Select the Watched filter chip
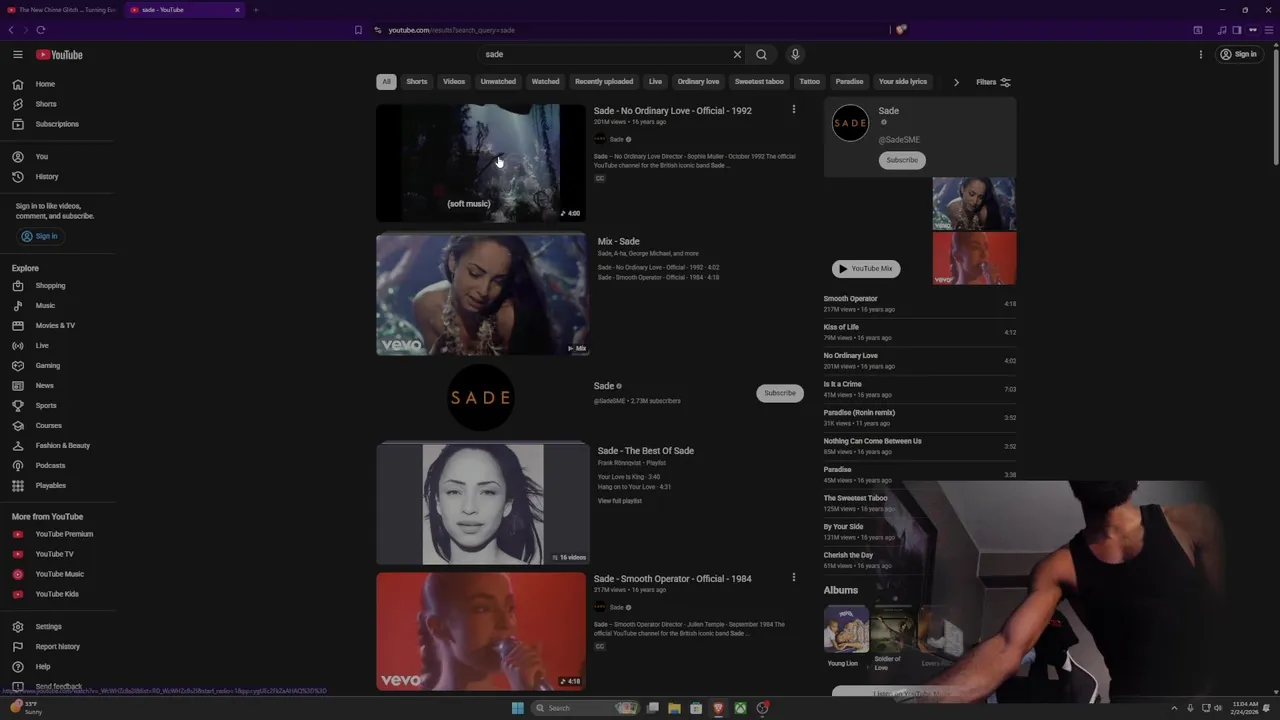Screen dimensions: 1280x720 [545, 82]
